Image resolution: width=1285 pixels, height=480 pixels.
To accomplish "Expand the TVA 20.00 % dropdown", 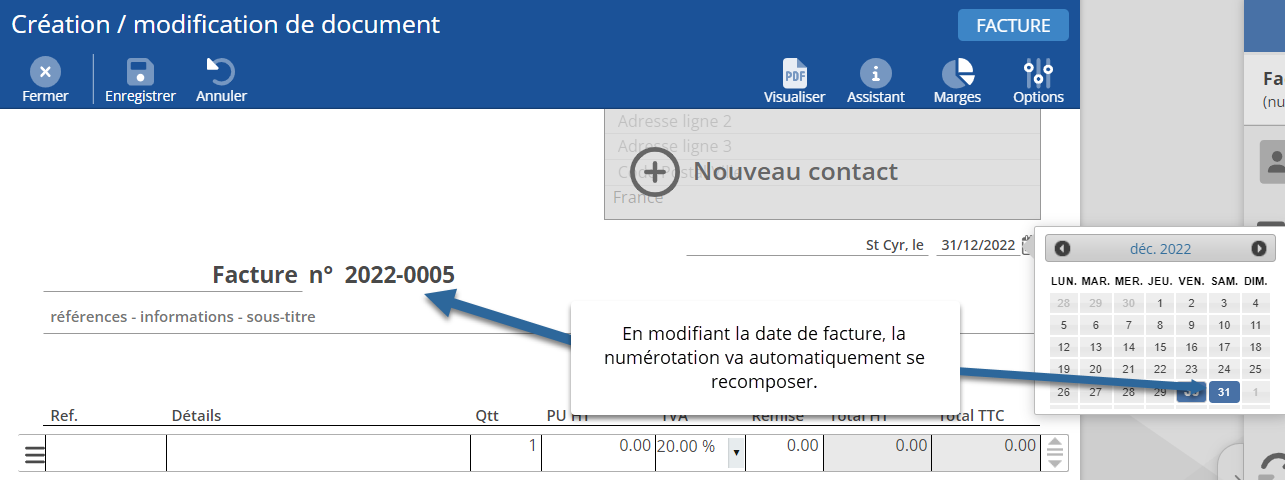I will click(736, 453).
